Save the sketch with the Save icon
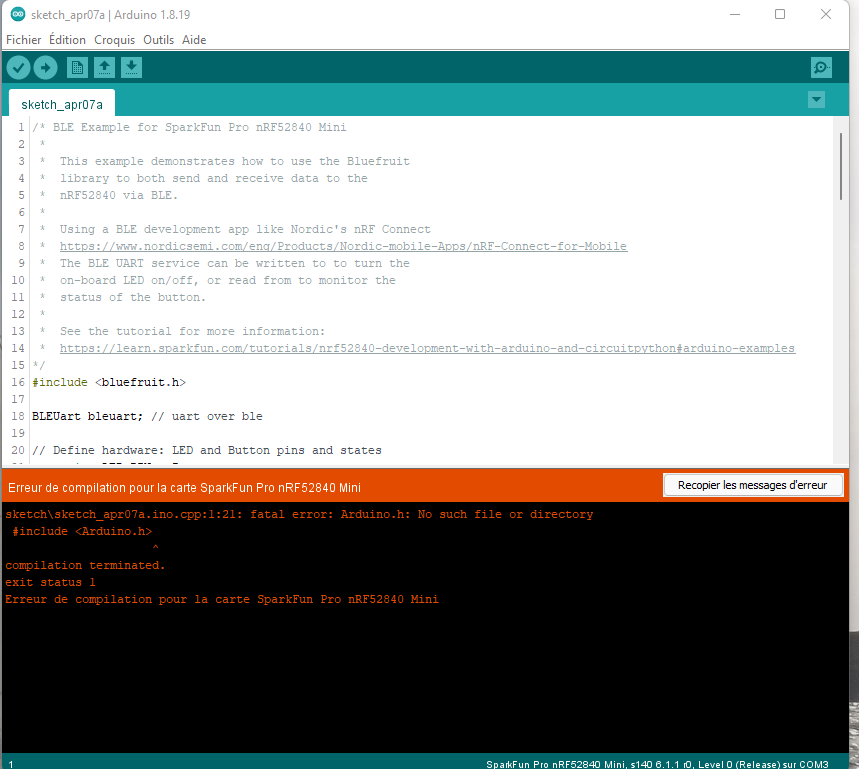Image resolution: width=859 pixels, height=769 pixels. click(x=131, y=68)
